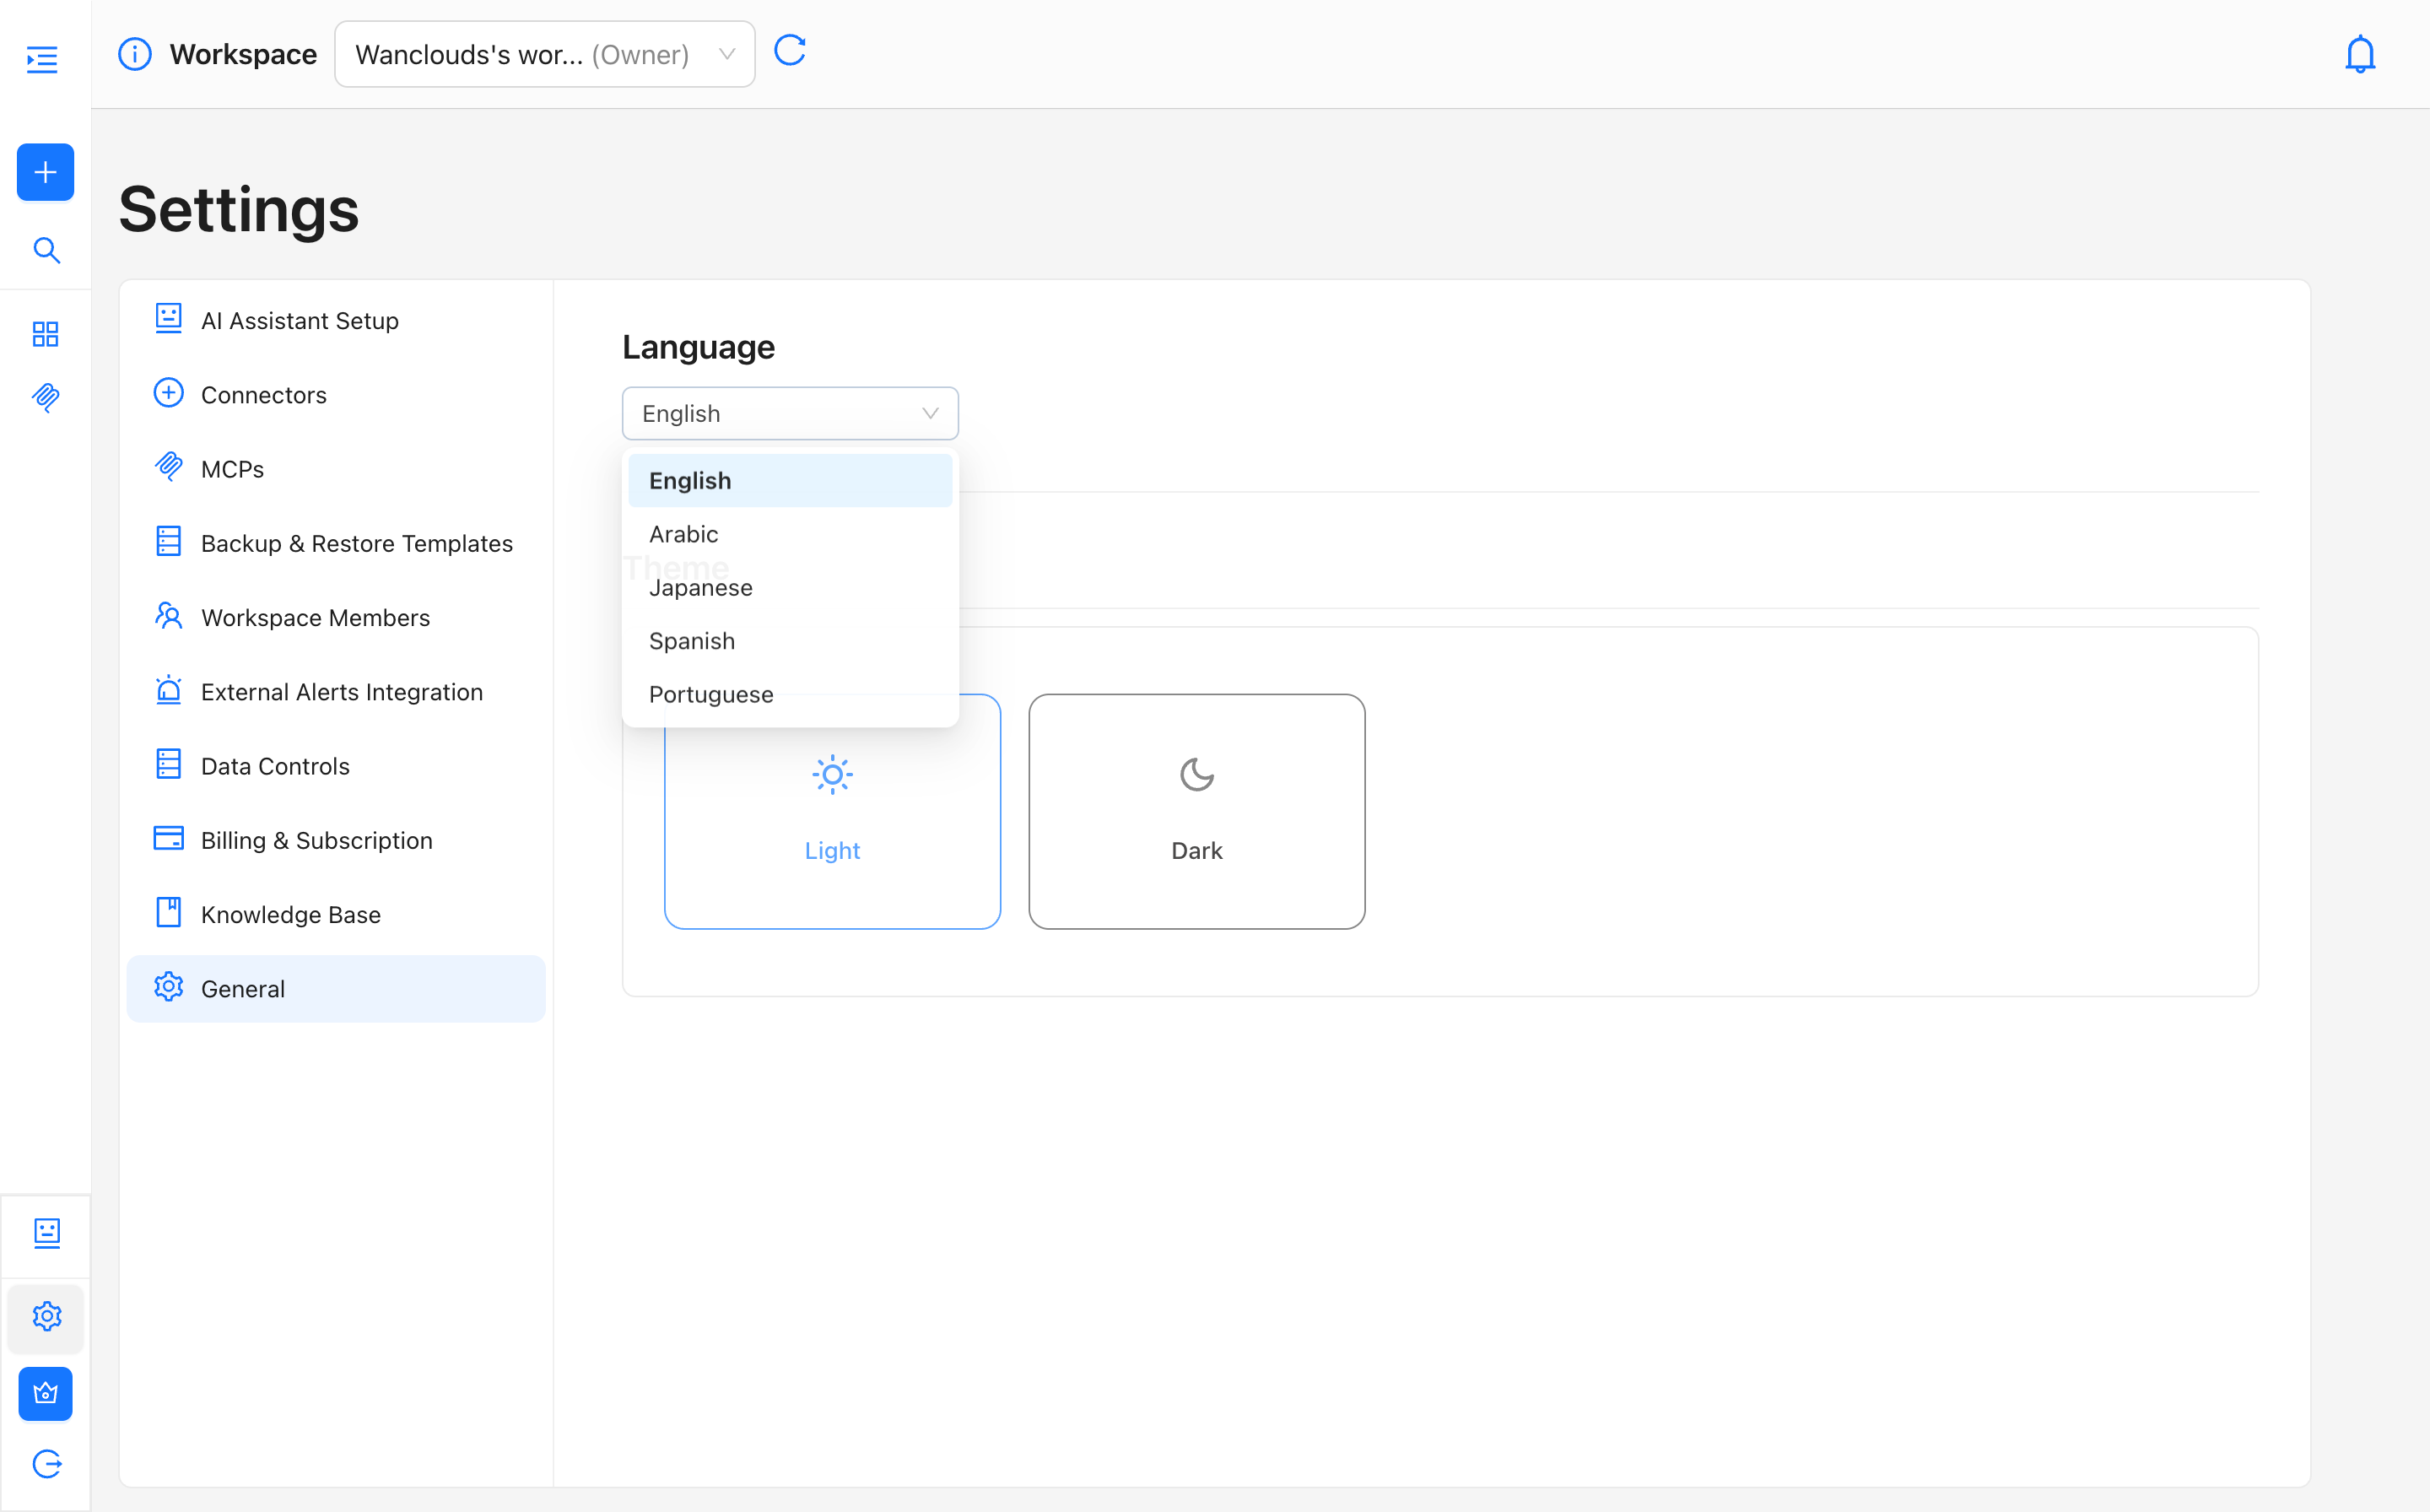Screen dimensions: 2430x1512
Task: Open Workspace Members settings
Action: [315, 618]
